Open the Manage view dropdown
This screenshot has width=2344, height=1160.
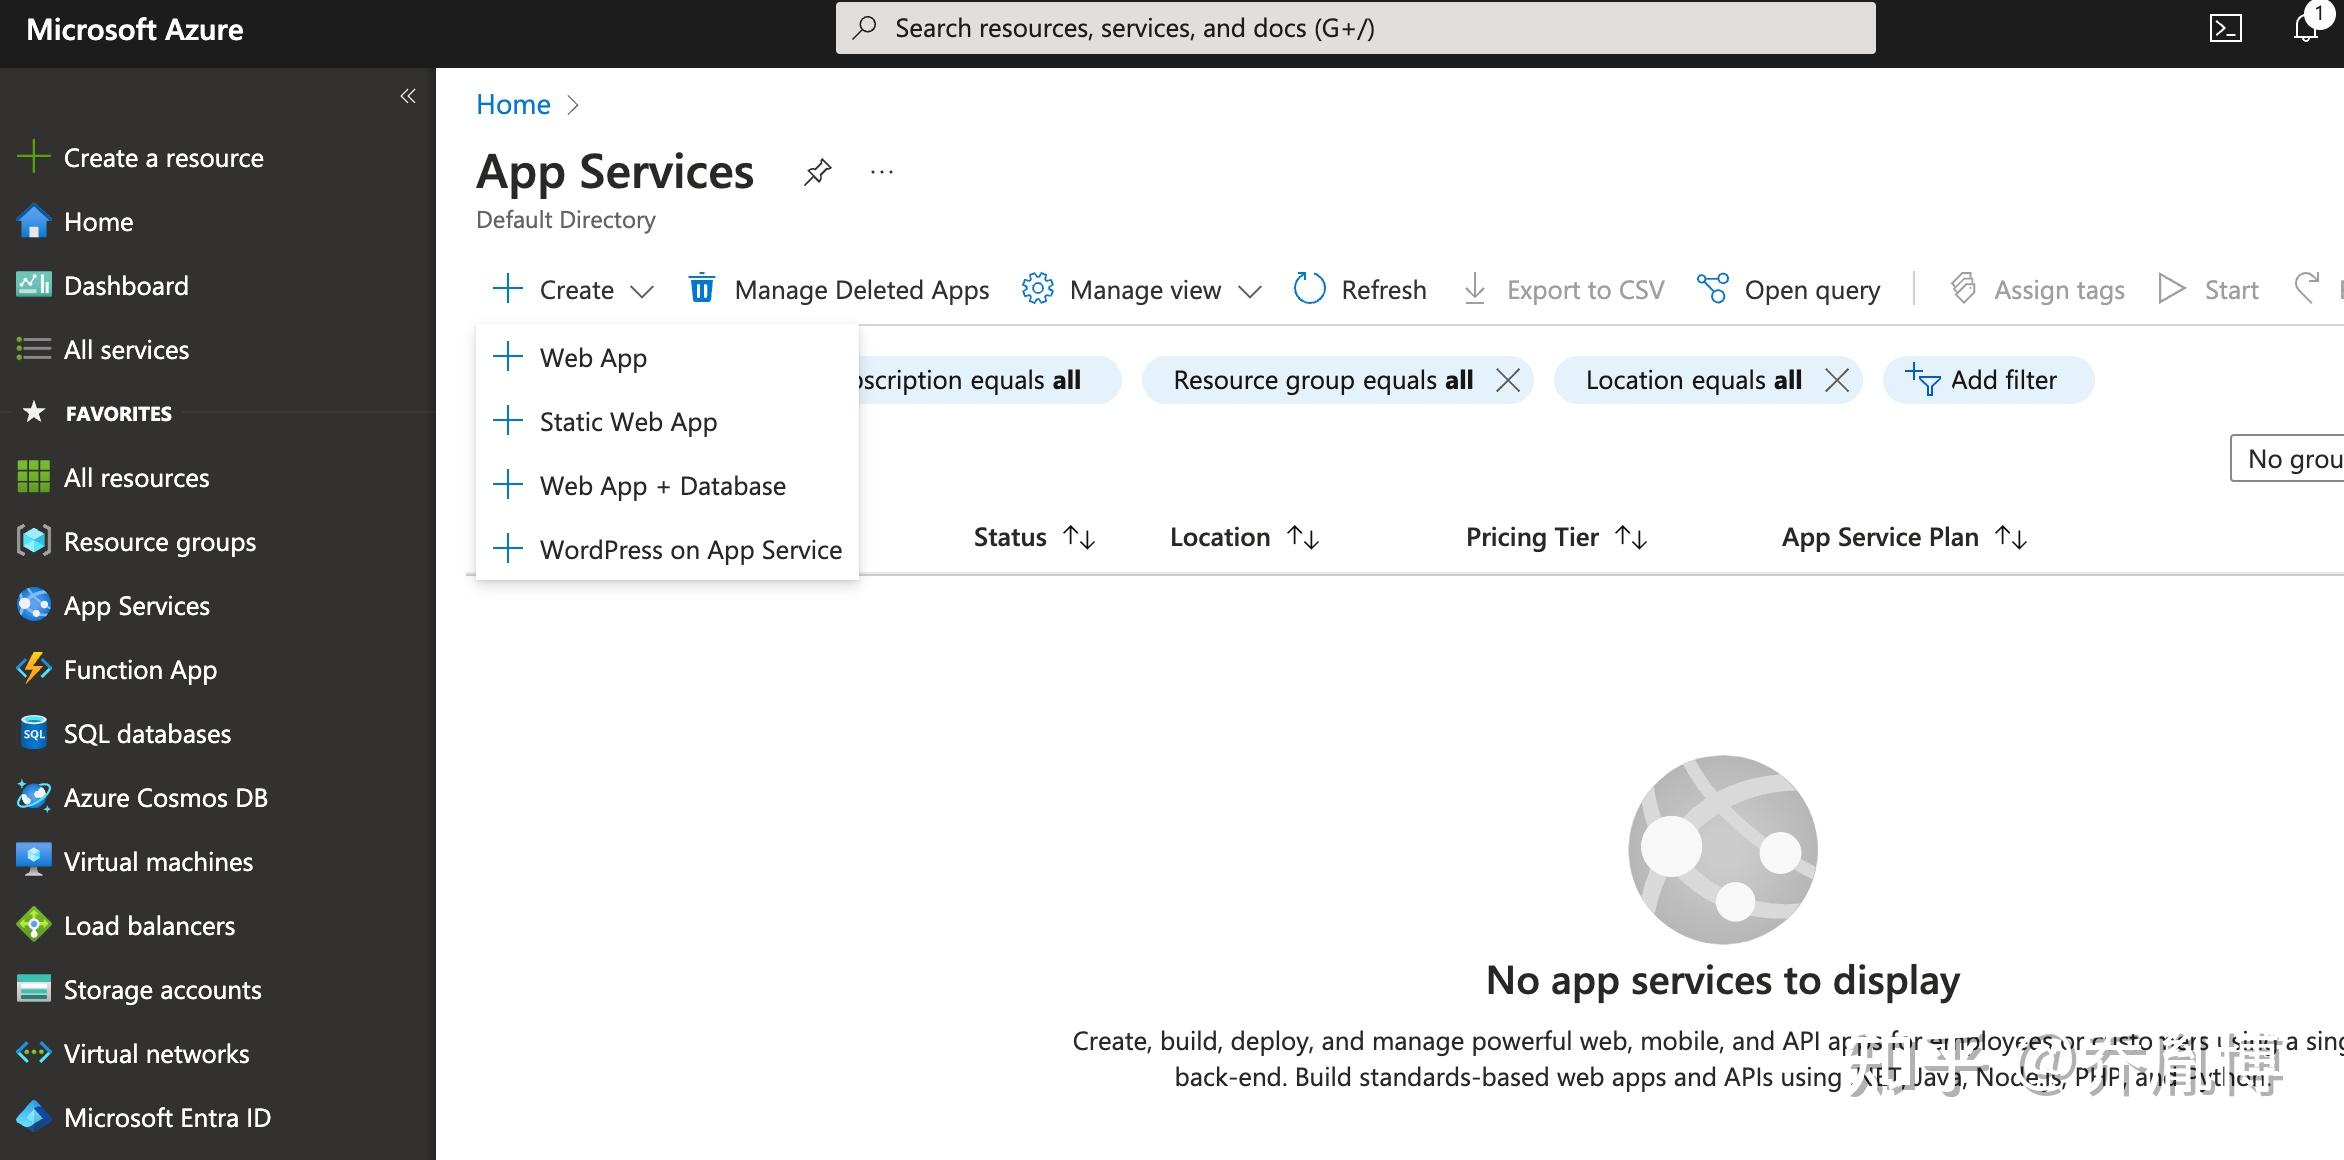click(x=1141, y=289)
